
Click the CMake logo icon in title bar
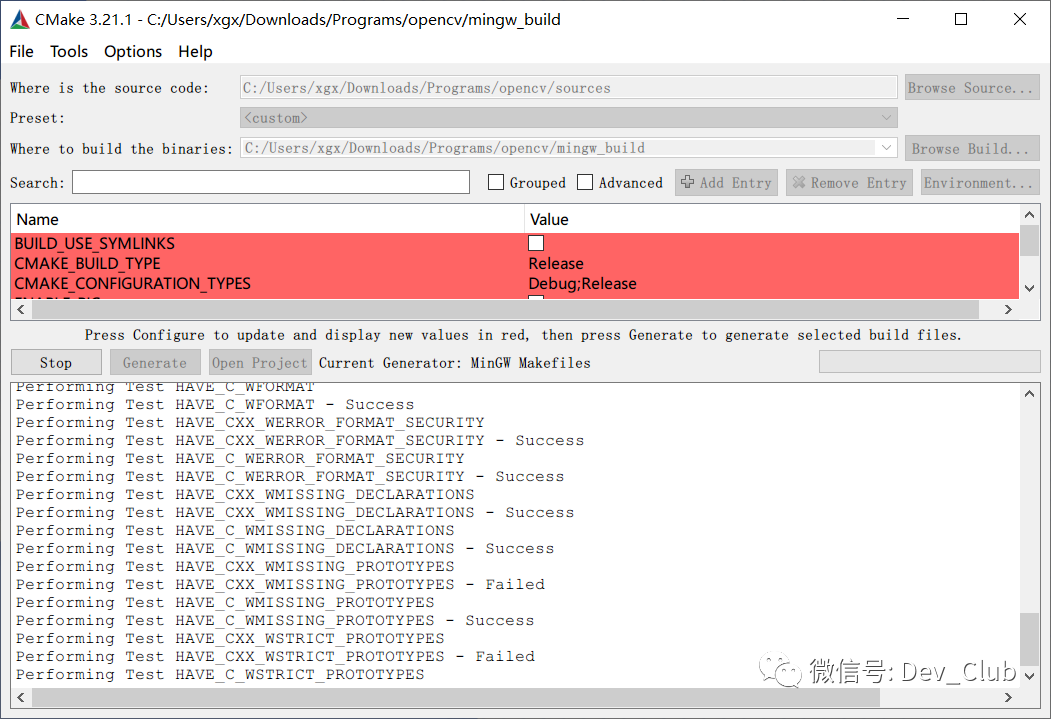(x=20, y=19)
